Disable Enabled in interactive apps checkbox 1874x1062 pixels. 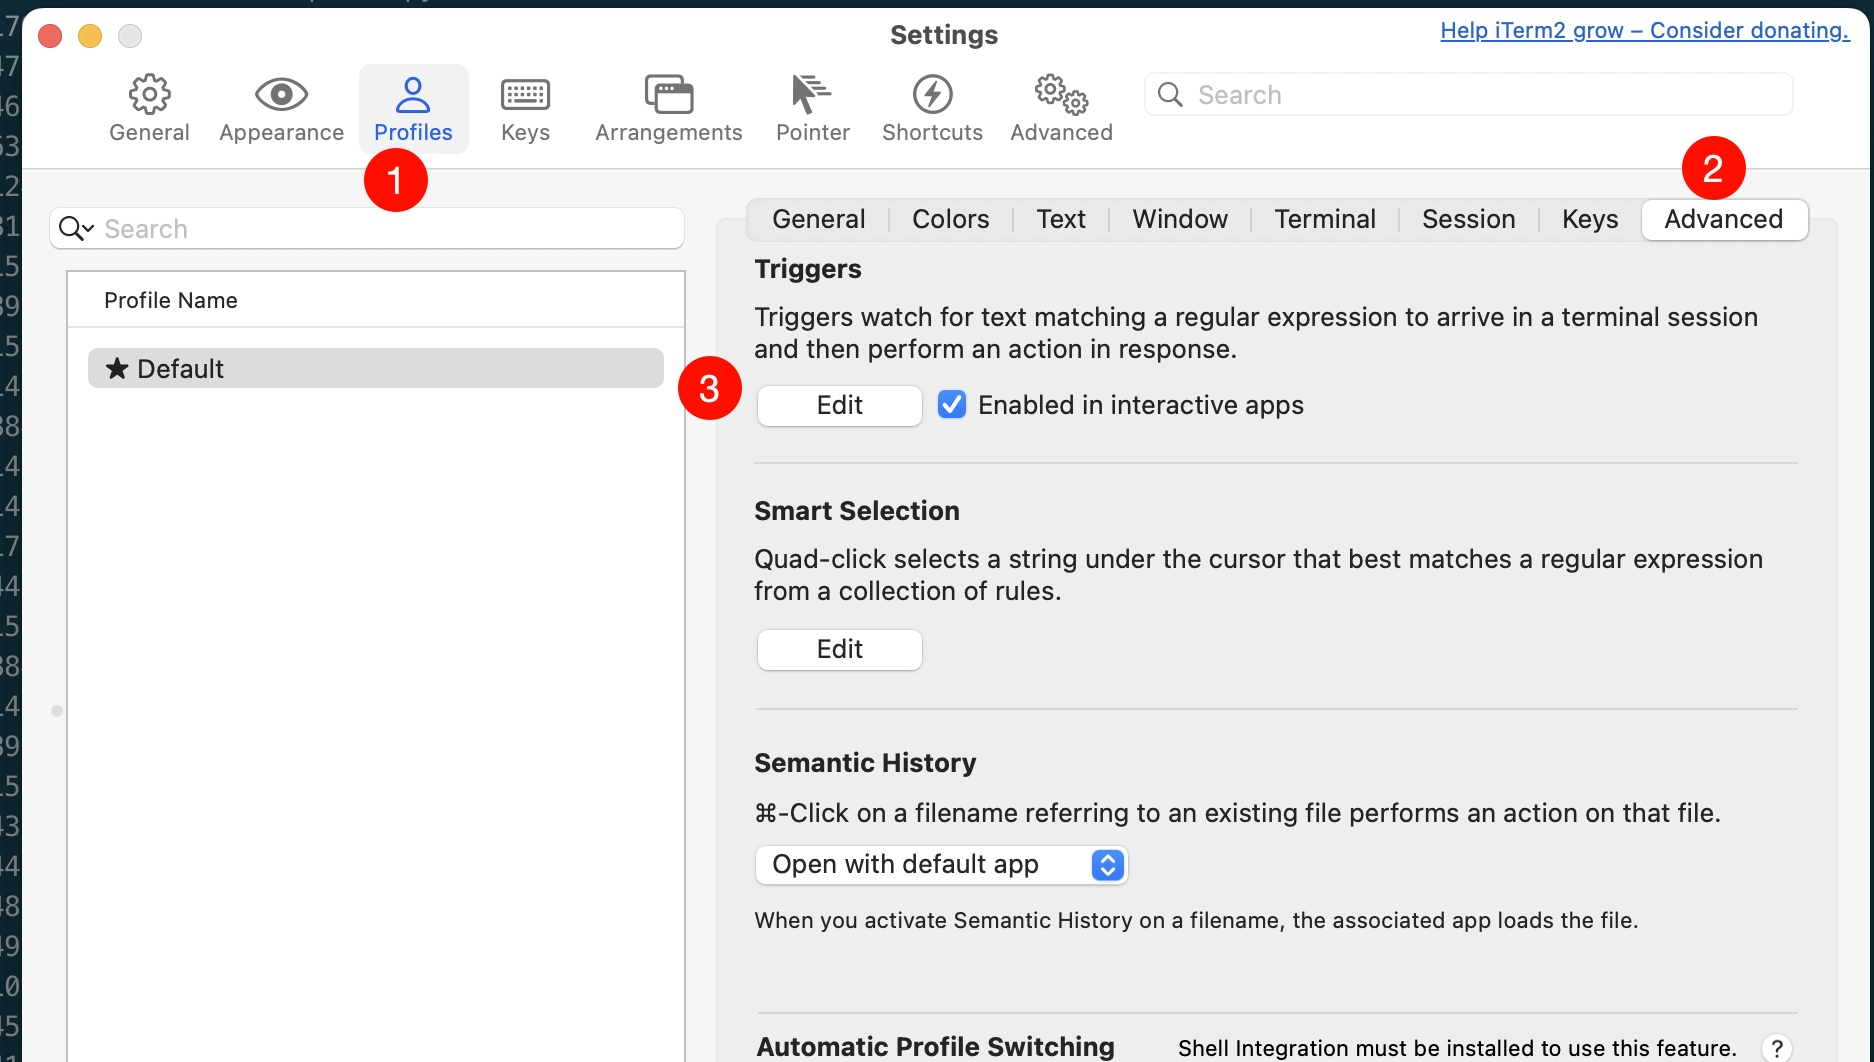click(x=952, y=404)
